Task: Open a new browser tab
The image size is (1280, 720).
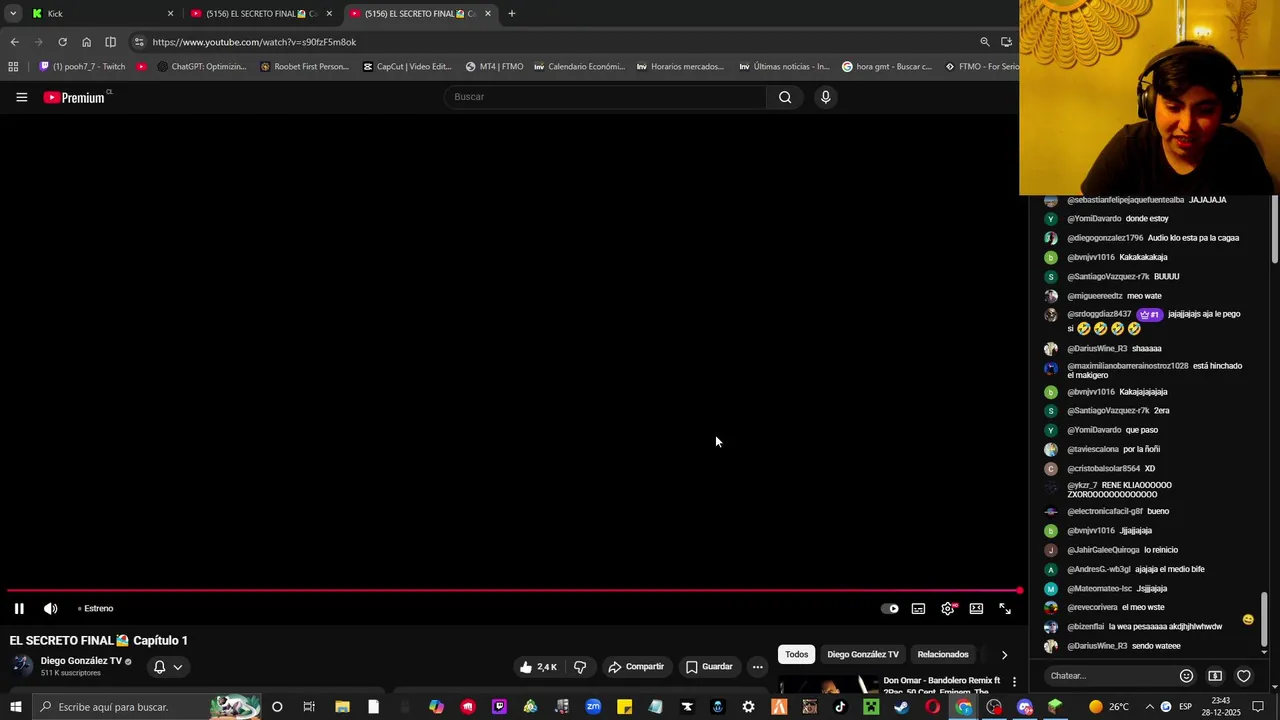Action: click(x=512, y=14)
